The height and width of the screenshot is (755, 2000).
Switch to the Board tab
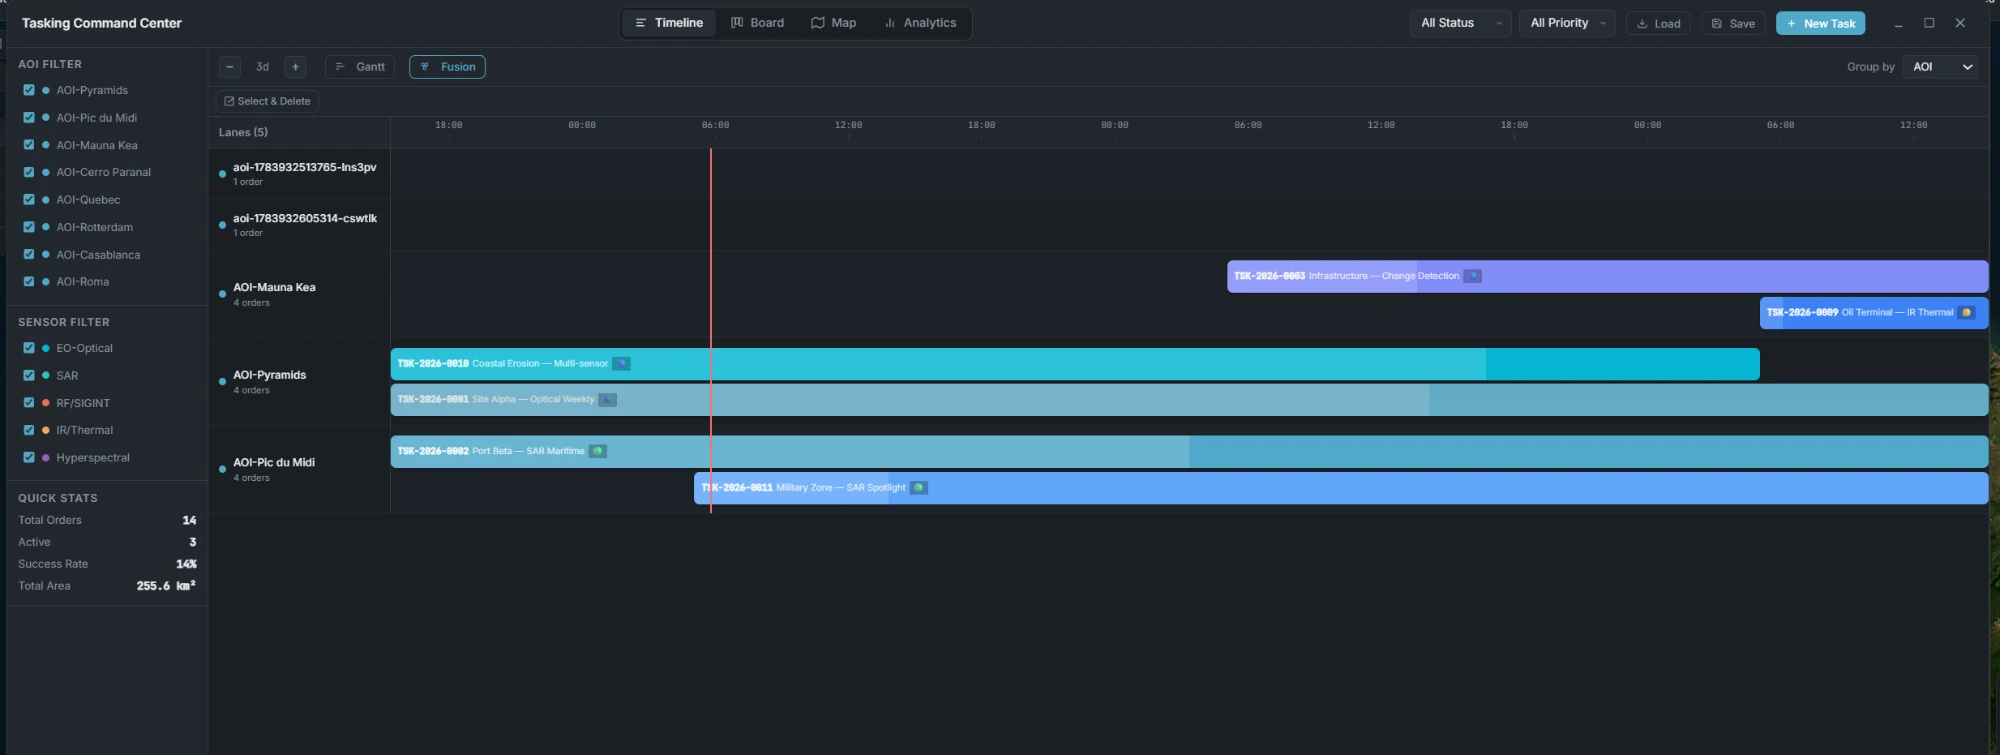coord(757,23)
